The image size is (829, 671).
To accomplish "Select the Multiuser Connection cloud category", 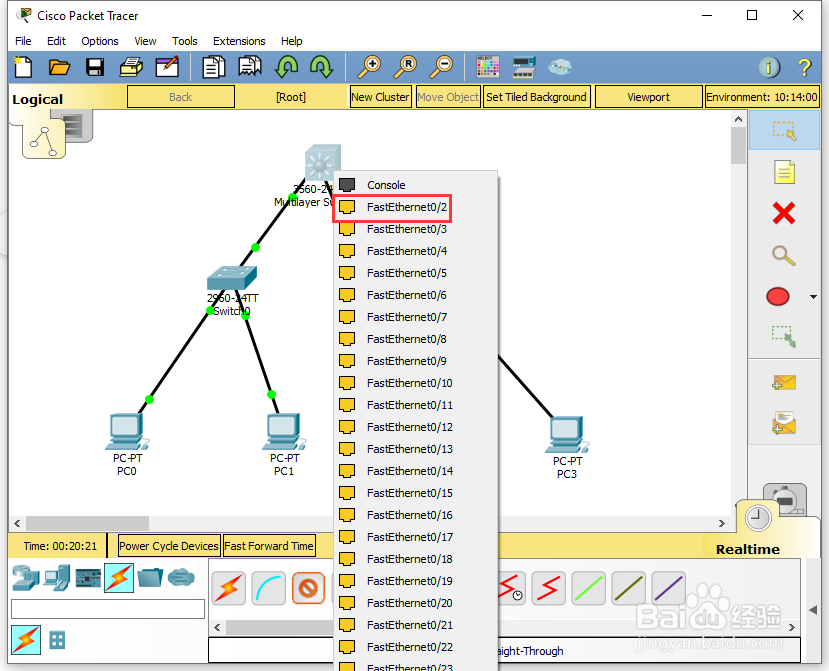I will click(x=181, y=577).
